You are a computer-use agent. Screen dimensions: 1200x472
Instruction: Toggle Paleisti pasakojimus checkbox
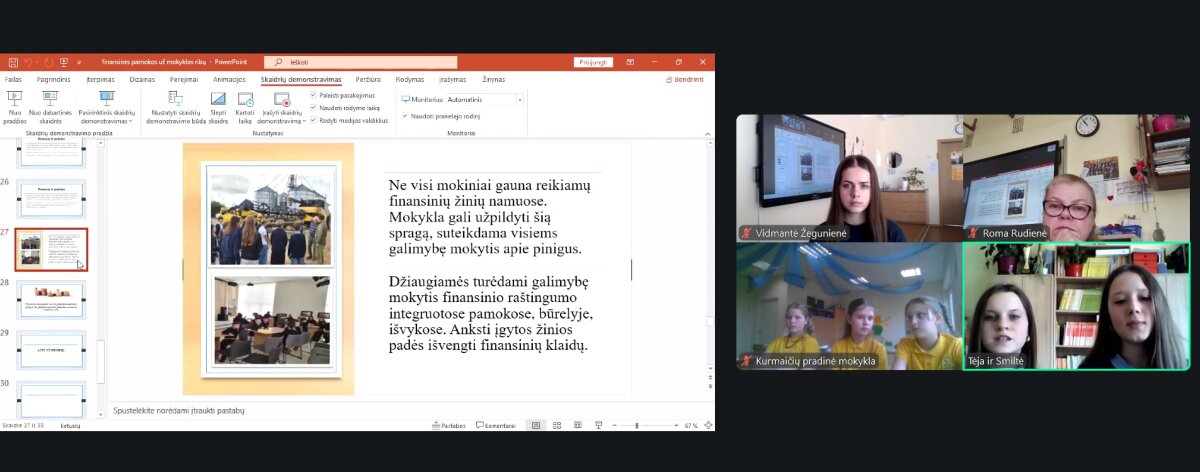point(313,95)
